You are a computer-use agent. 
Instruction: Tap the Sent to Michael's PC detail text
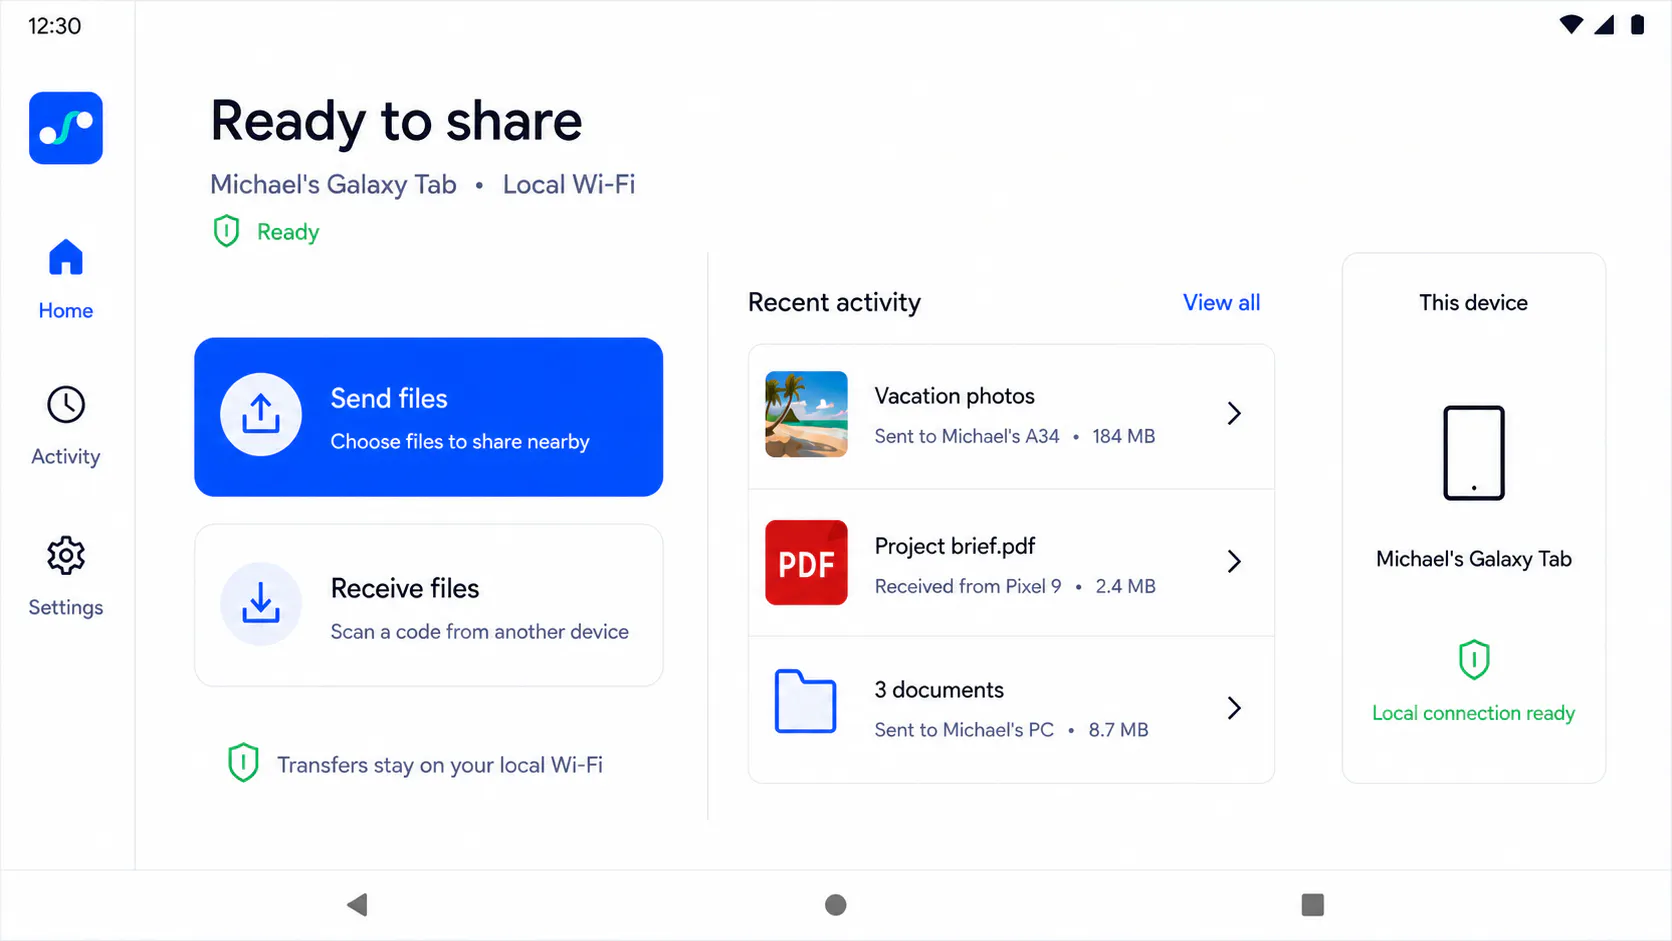[964, 730]
